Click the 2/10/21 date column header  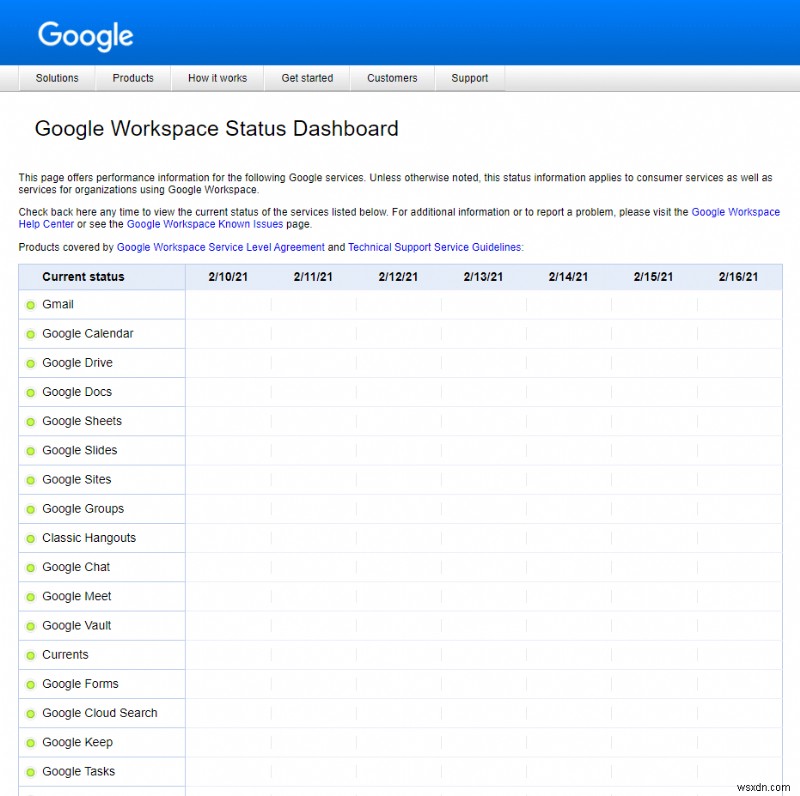pyautogui.click(x=228, y=277)
